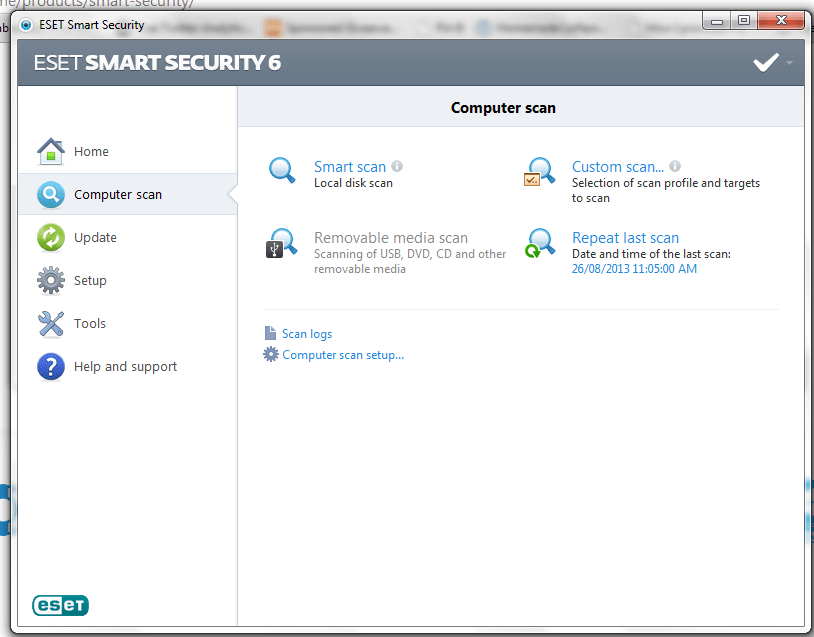The image size is (814, 637).
Task: Start a Smart scan
Action: point(350,167)
